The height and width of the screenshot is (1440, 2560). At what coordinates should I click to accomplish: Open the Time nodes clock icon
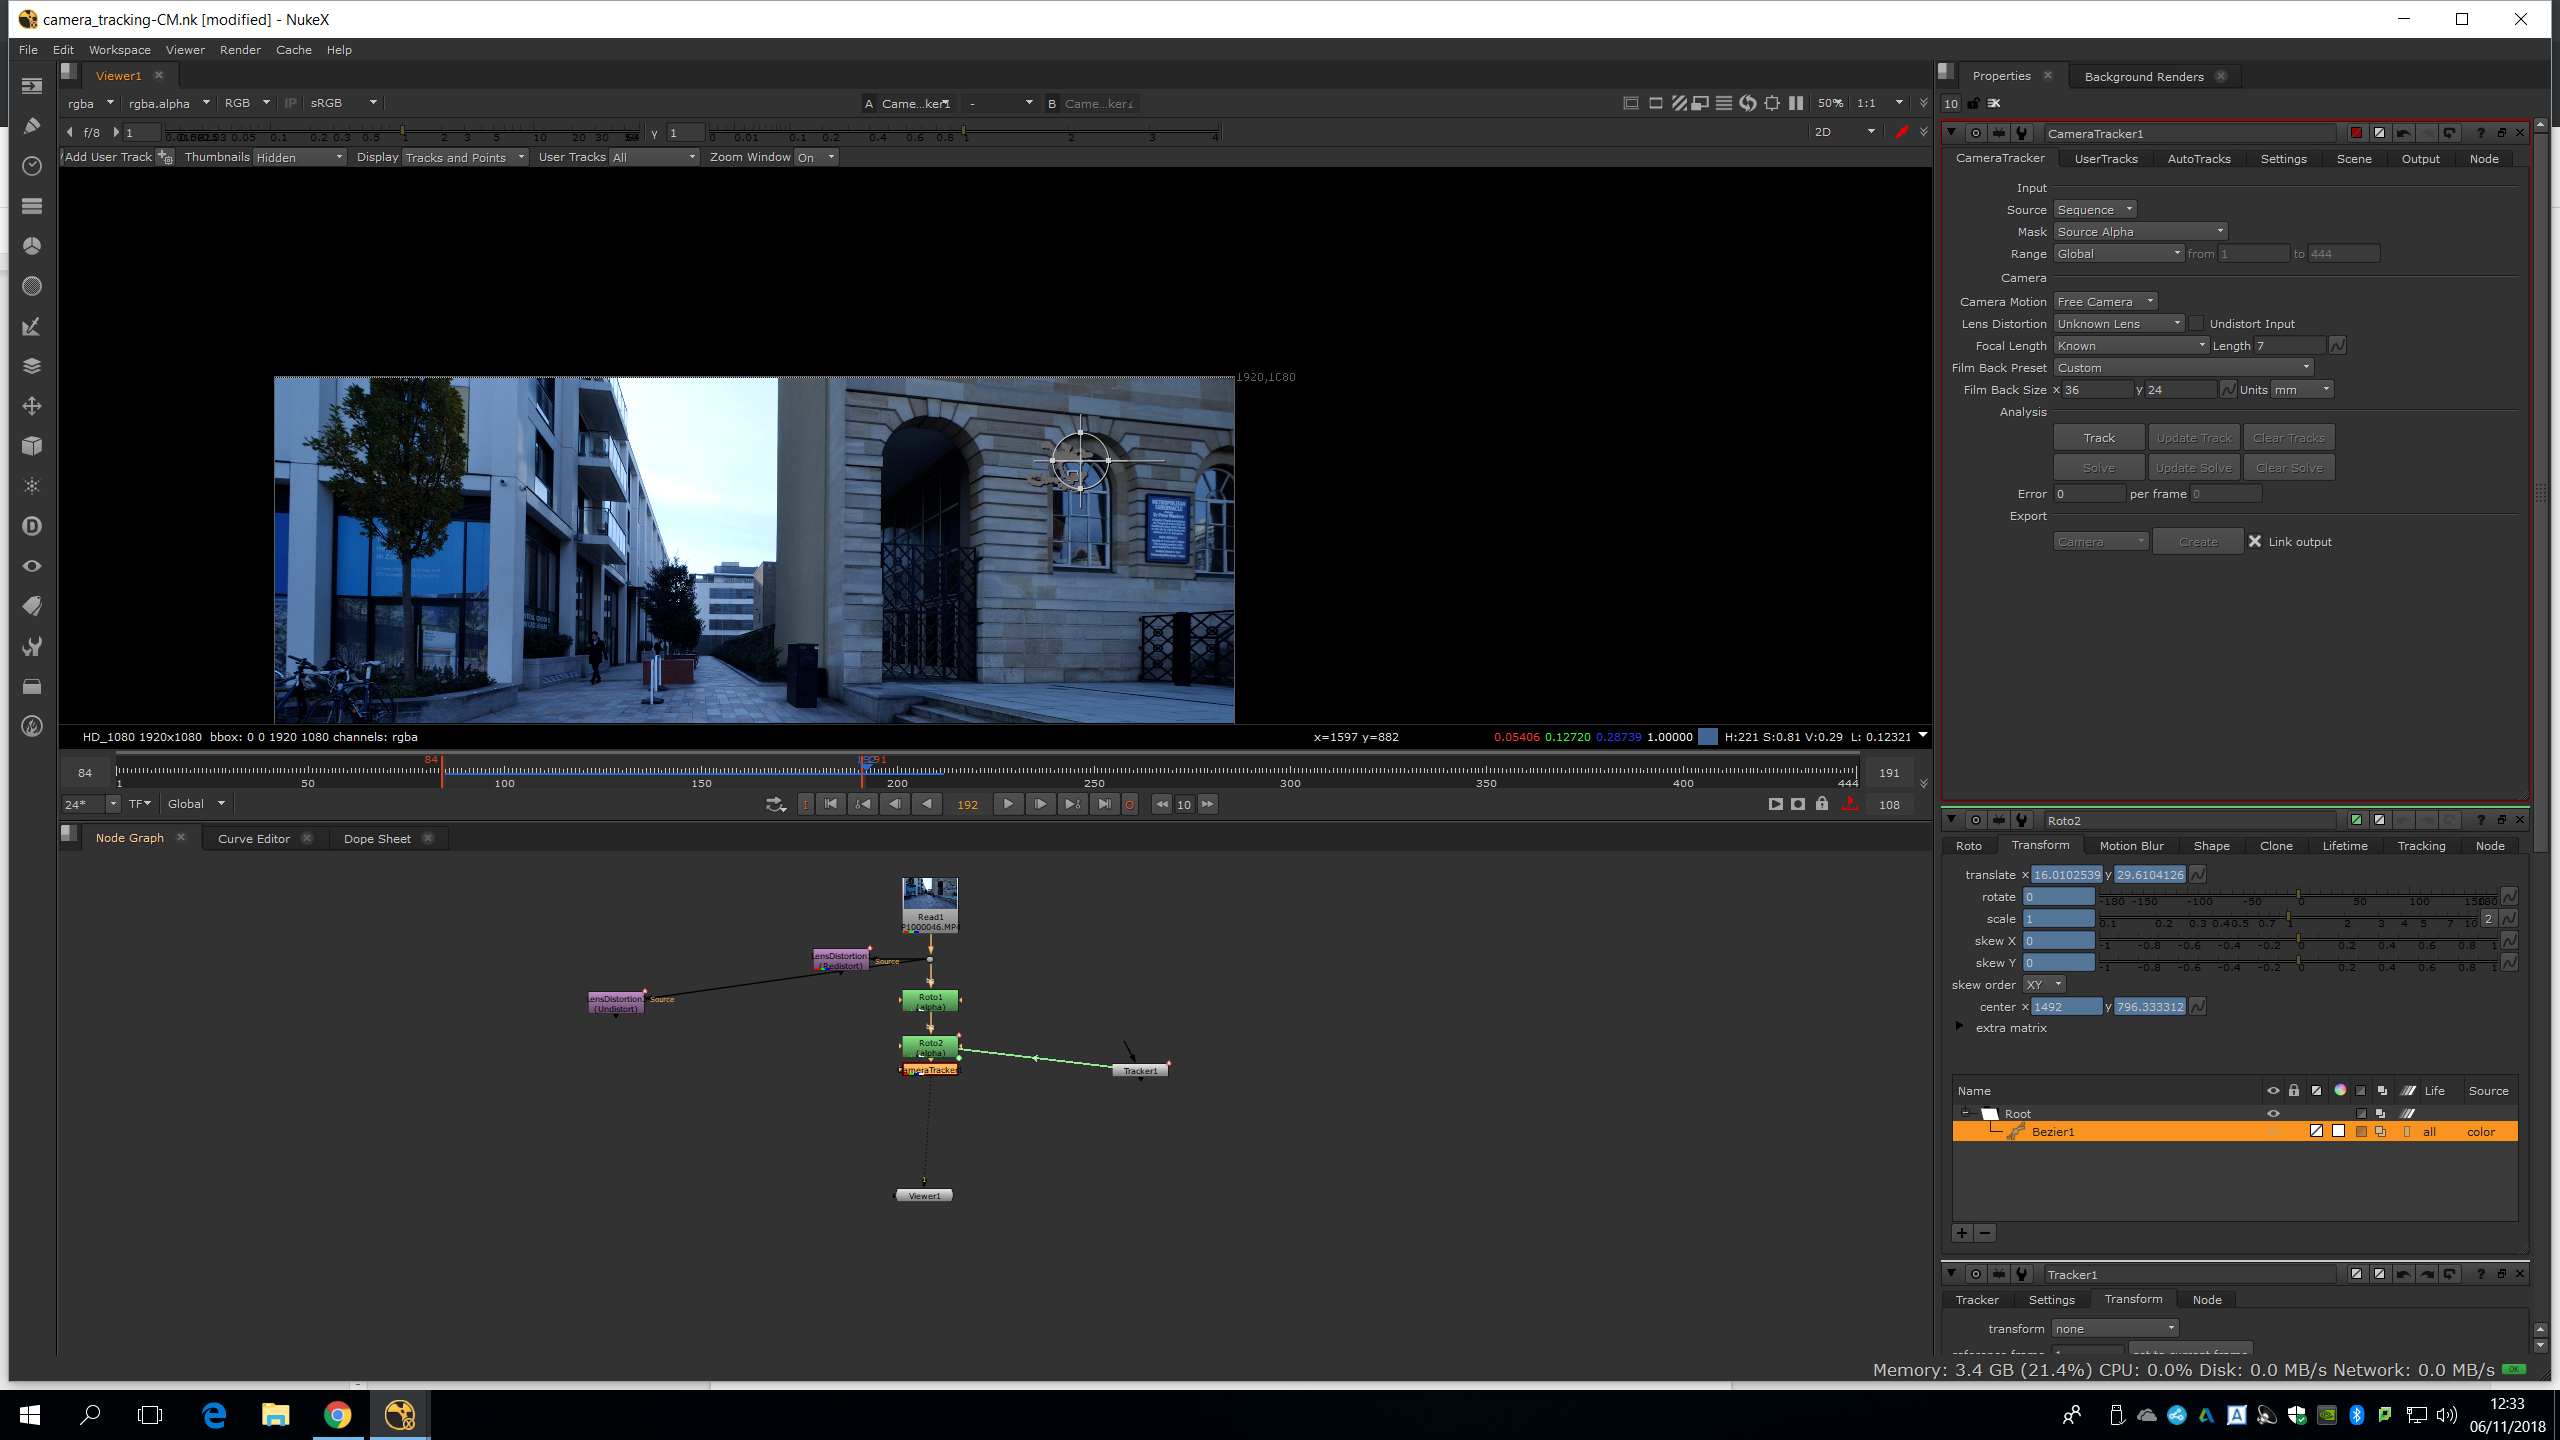(31, 166)
